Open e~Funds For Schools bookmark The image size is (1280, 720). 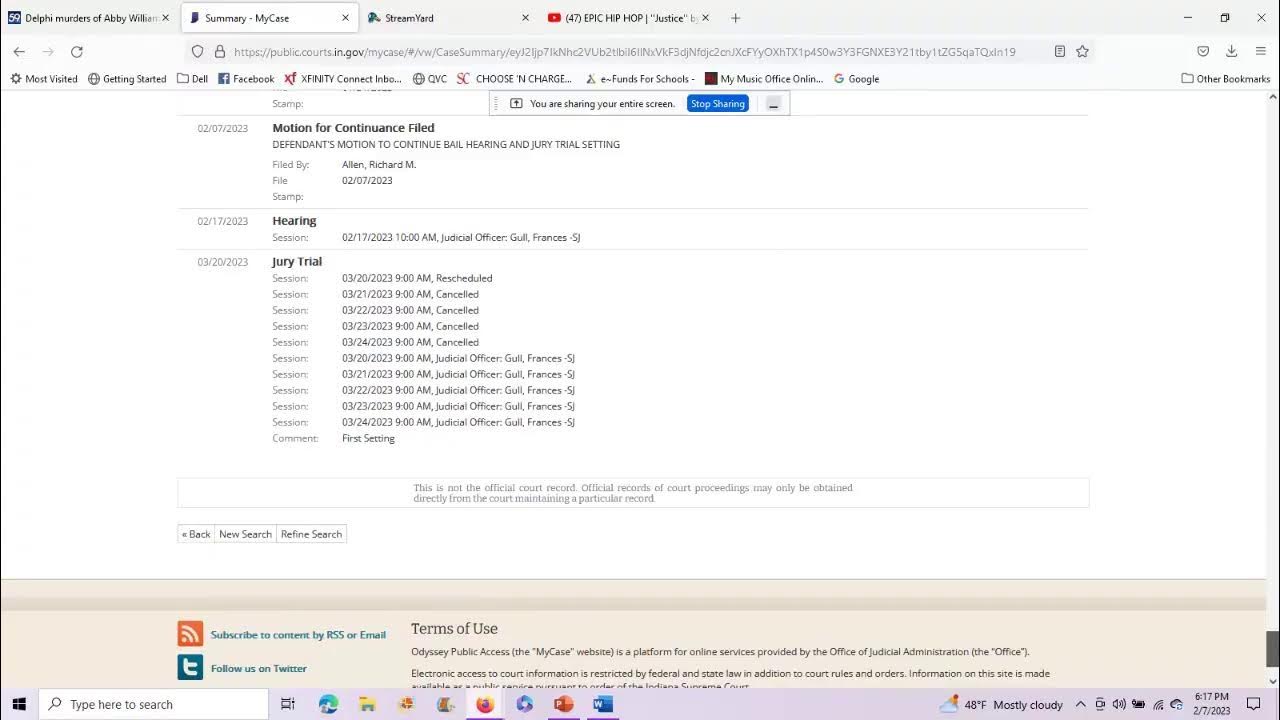click(x=640, y=79)
